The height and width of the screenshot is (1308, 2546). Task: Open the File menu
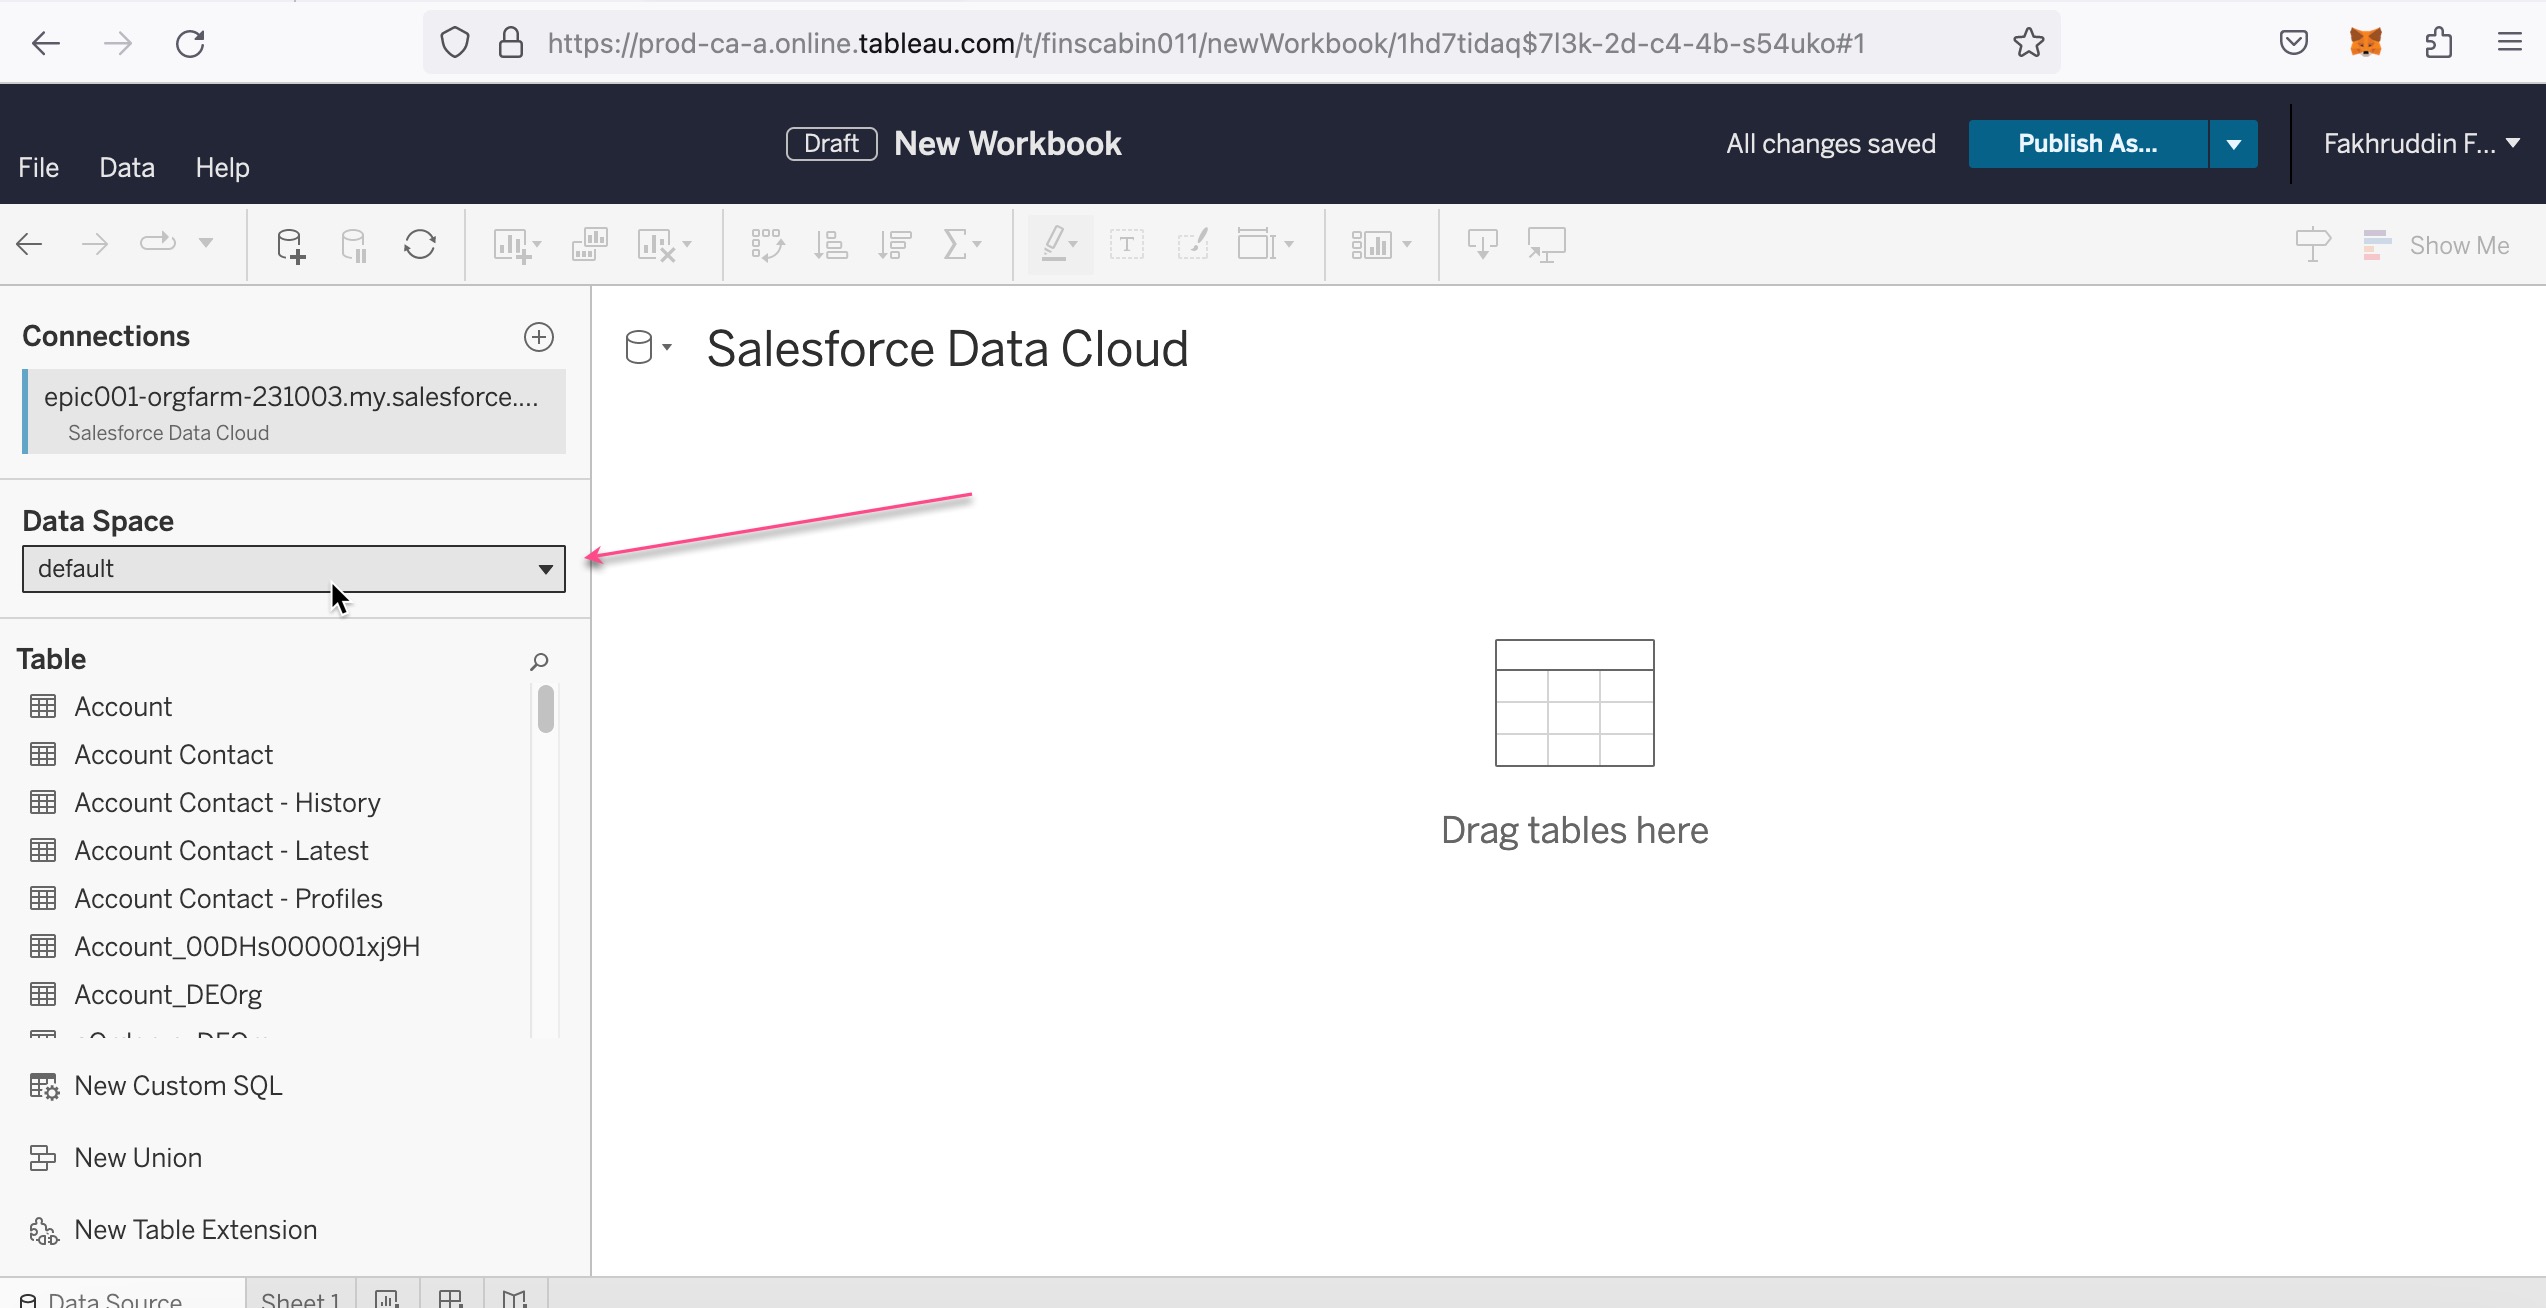pos(39,167)
